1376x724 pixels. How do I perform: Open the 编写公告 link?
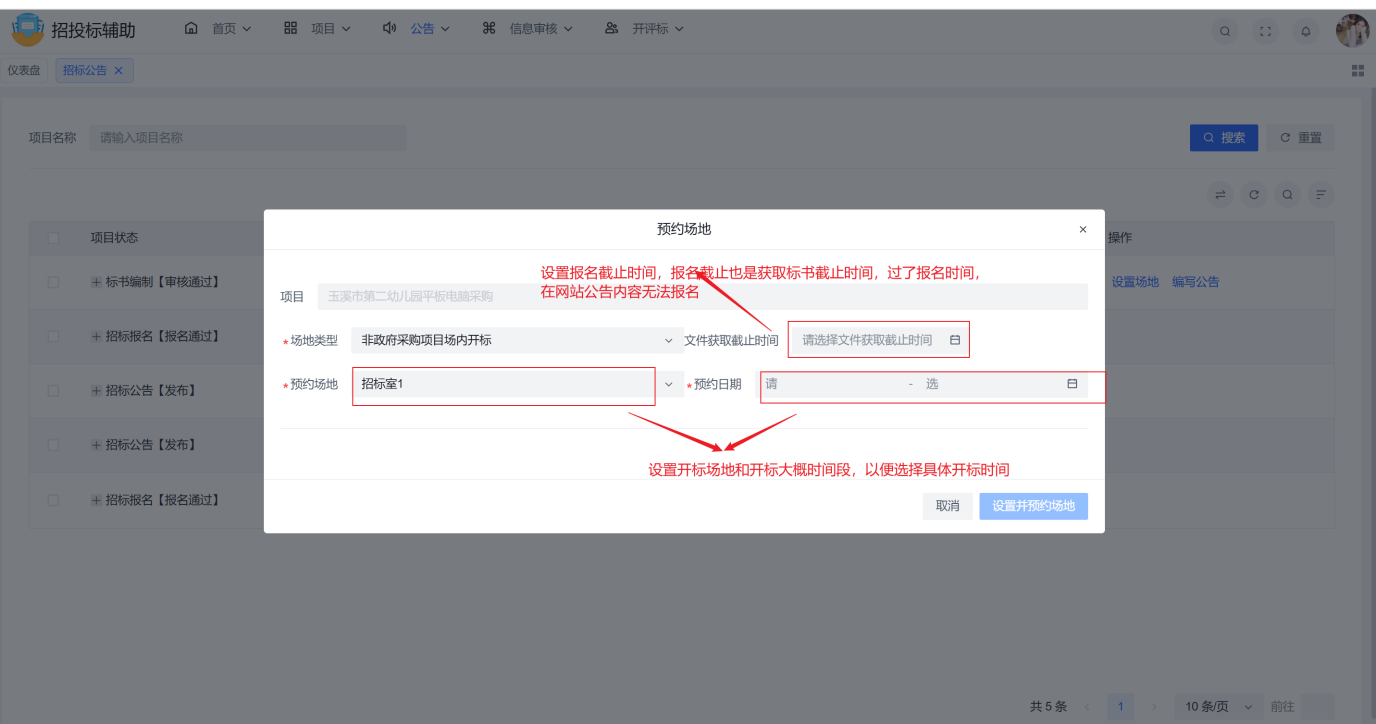(x=1196, y=282)
